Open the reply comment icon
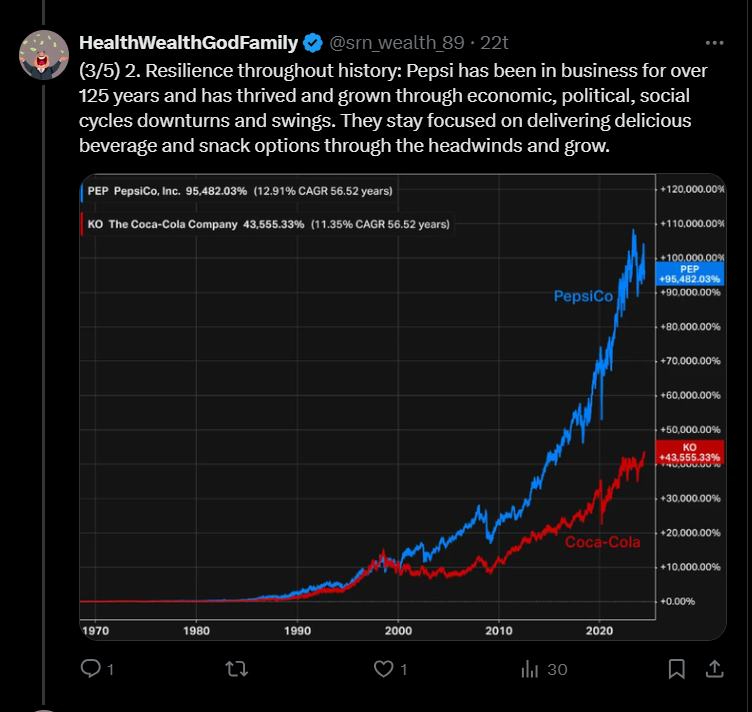The width and height of the screenshot is (752, 712). pyautogui.click(x=91, y=668)
